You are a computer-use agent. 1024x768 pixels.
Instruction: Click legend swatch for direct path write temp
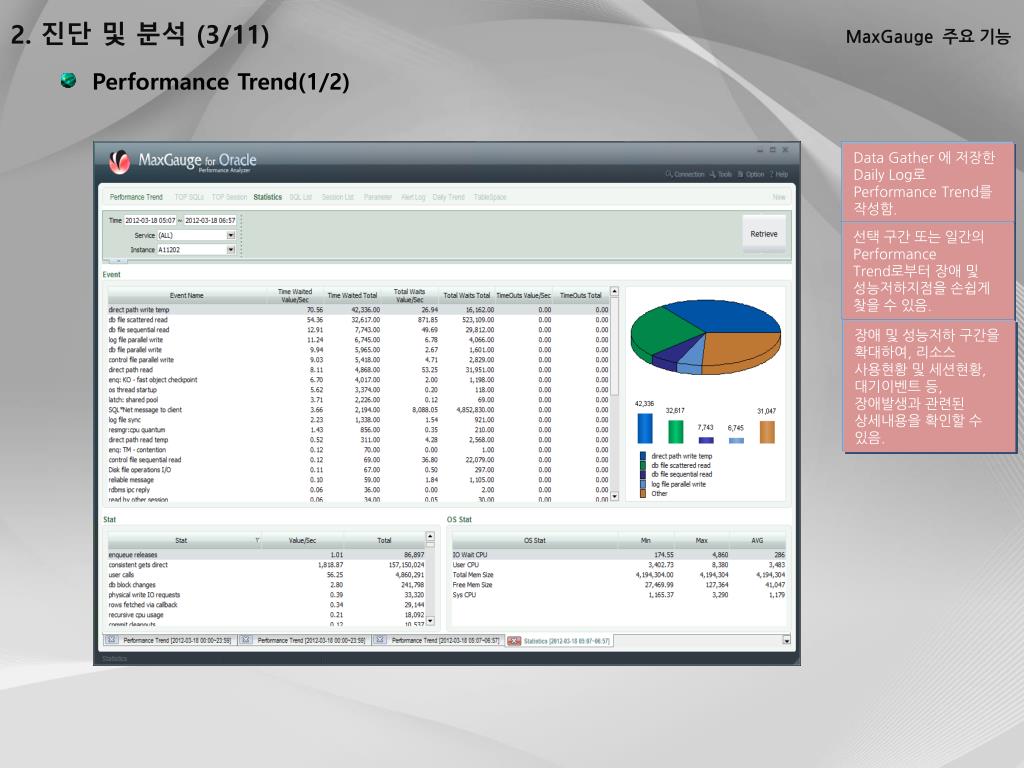point(643,456)
